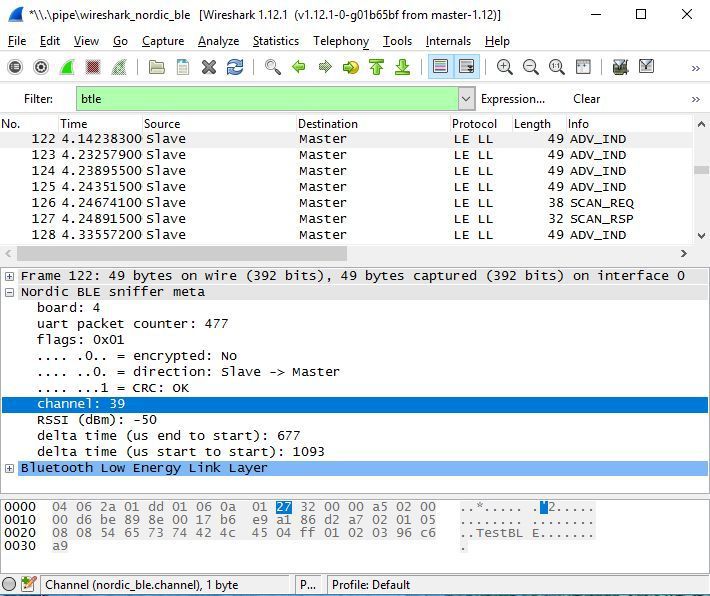Close this capture file (X icon)
This screenshot has width=710, height=596.
coord(209,67)
